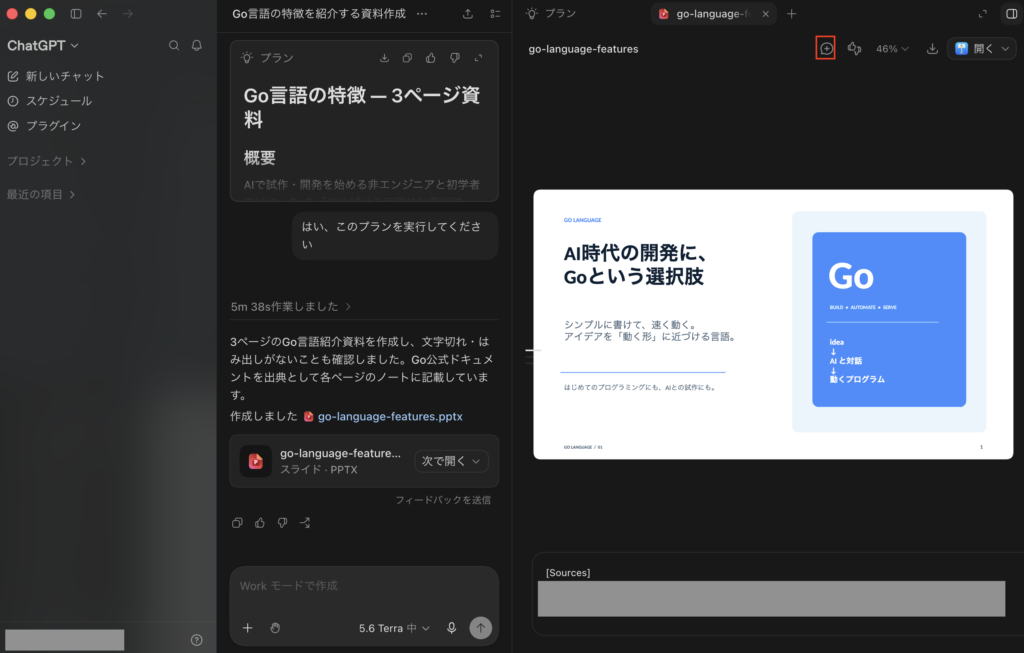The height and width of the screenshot is (653, 1024).
Task: Click フィードバックを送信 link
Action: coord(443,500)
